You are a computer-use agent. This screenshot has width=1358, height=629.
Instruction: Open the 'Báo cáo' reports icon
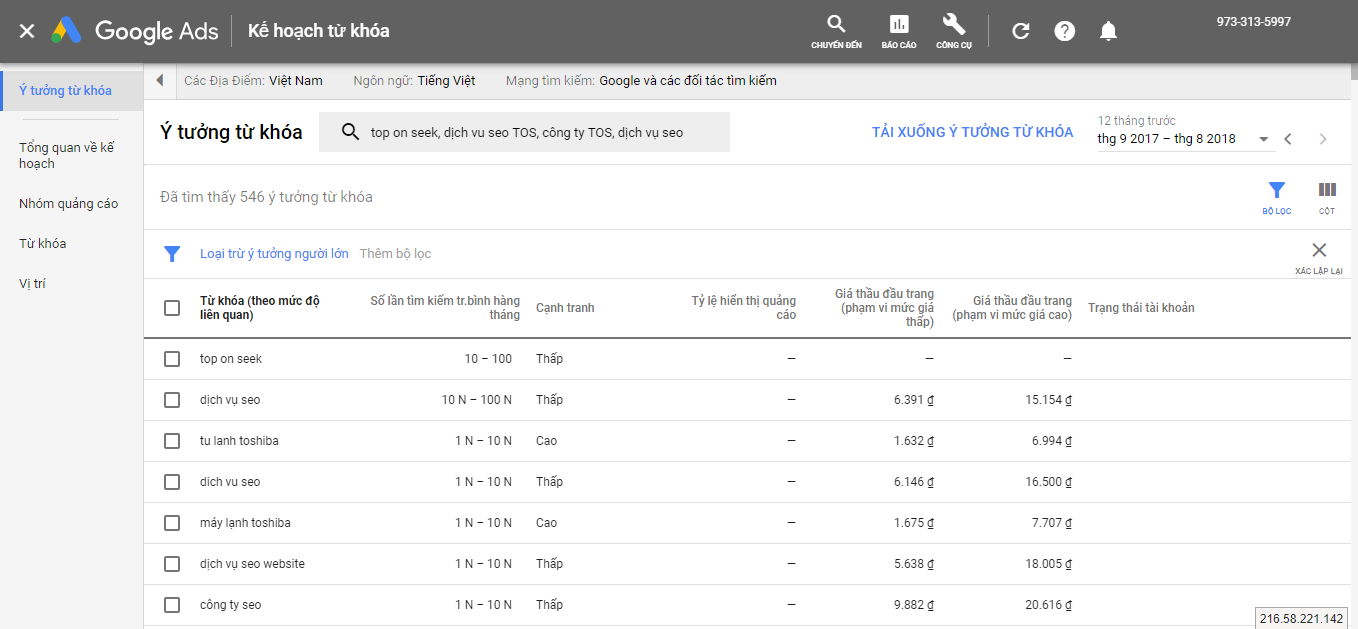tap(899, 25)
